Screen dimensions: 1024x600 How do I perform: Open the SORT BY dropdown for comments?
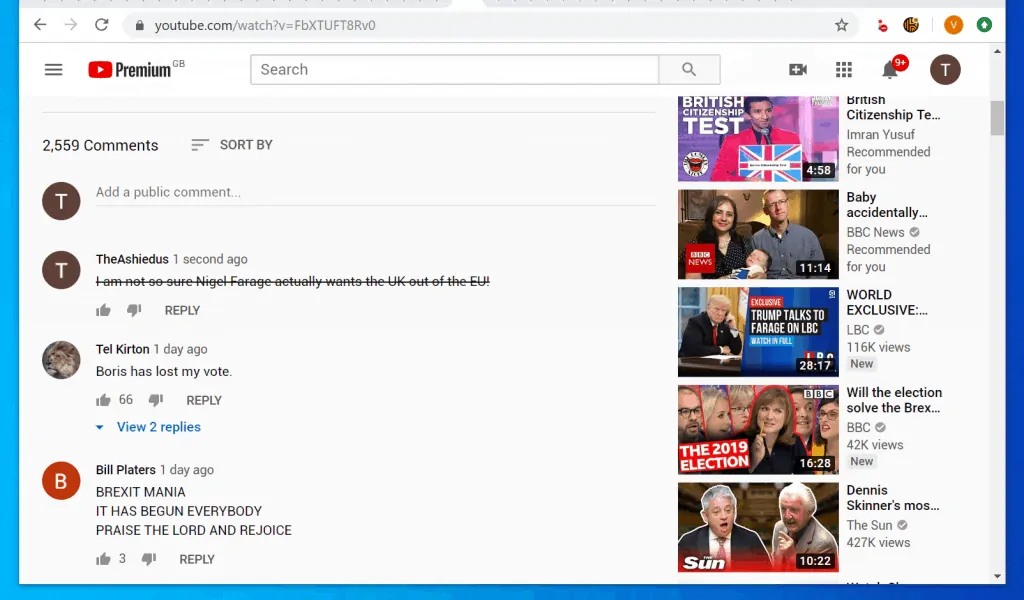[x=231, y=144]
